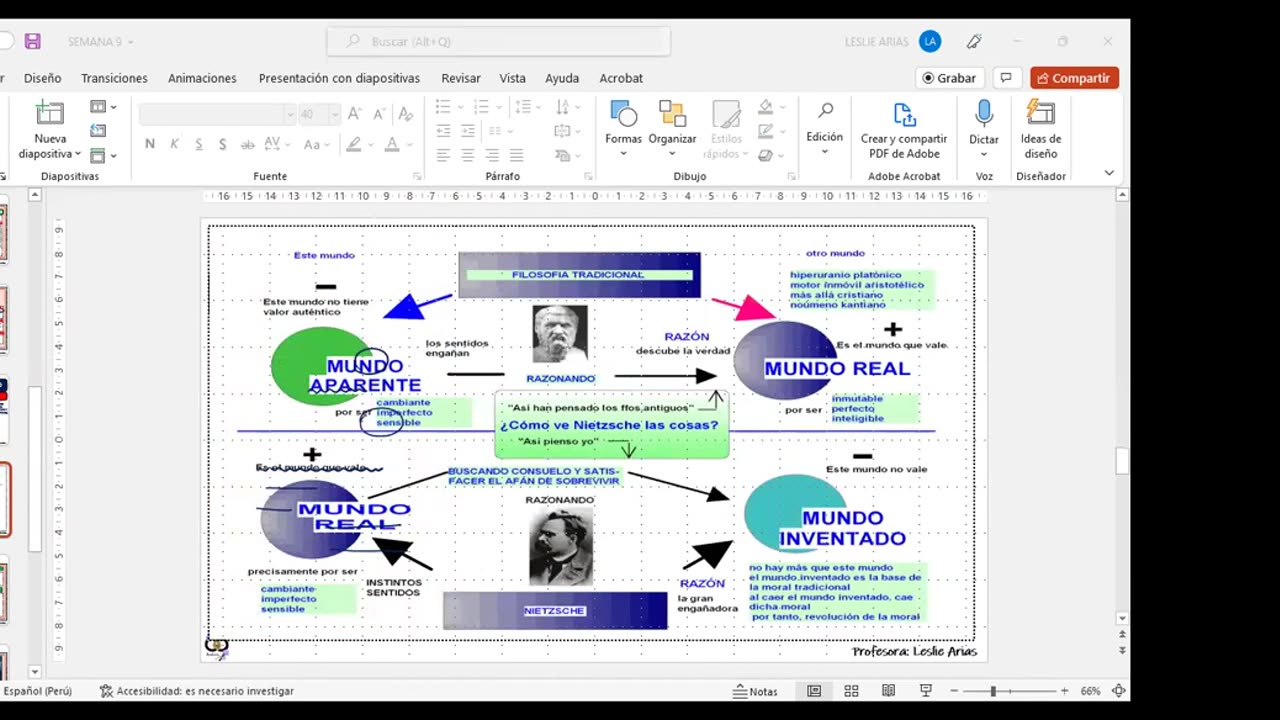Open the Revisar tab
Image resolution: width=1280 pixels, height=720 pixels.
461,78
